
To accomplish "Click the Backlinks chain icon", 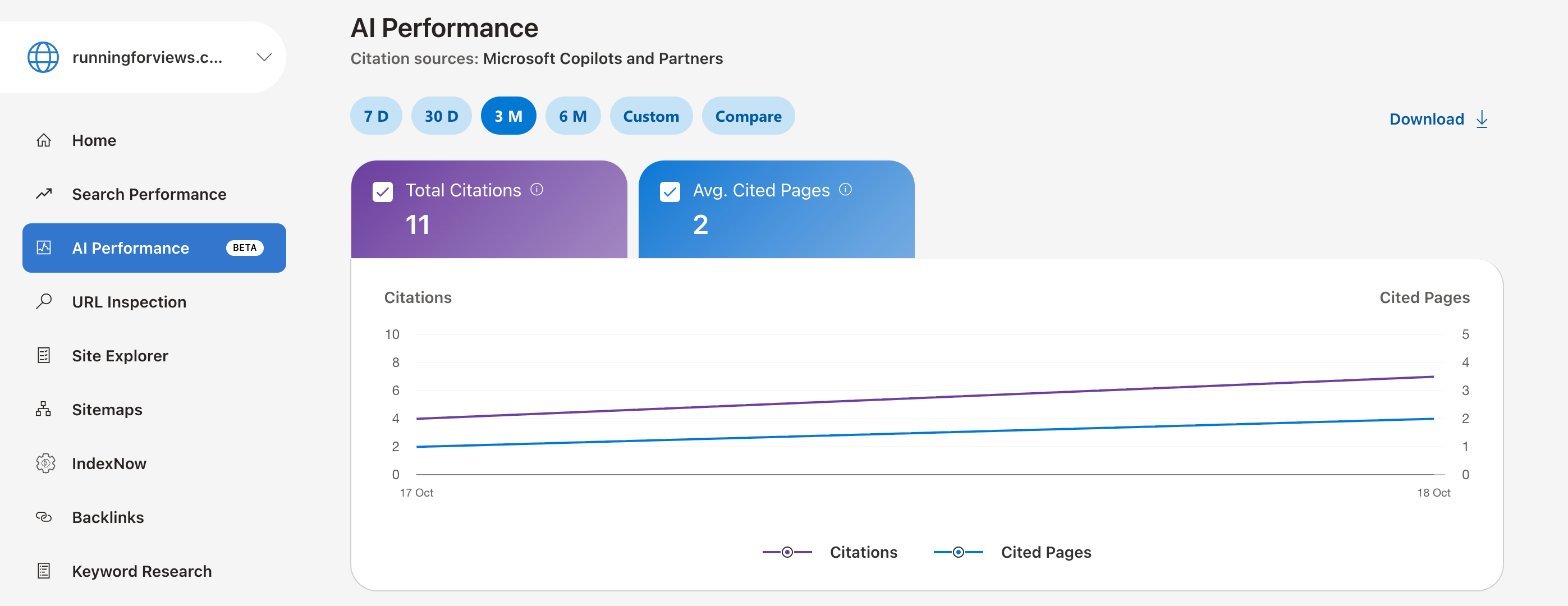I will 43,518.
